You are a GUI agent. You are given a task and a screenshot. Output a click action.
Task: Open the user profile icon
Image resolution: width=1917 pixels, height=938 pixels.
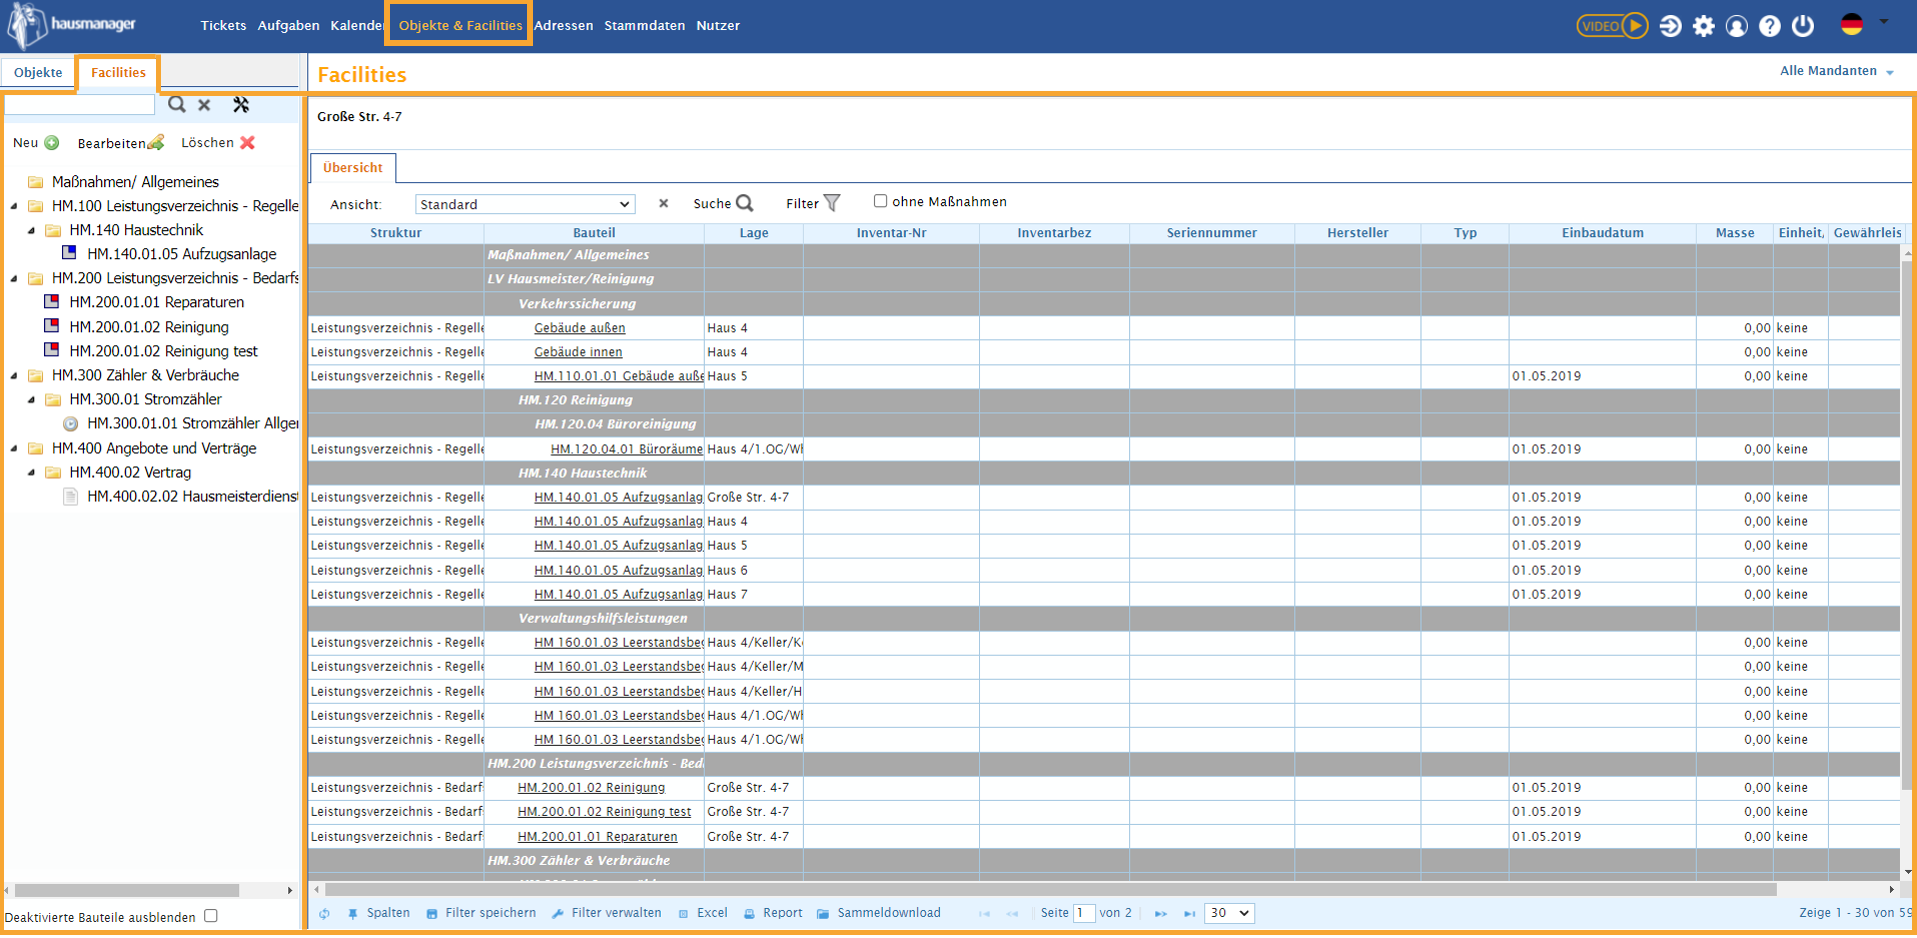point(1737,26)
